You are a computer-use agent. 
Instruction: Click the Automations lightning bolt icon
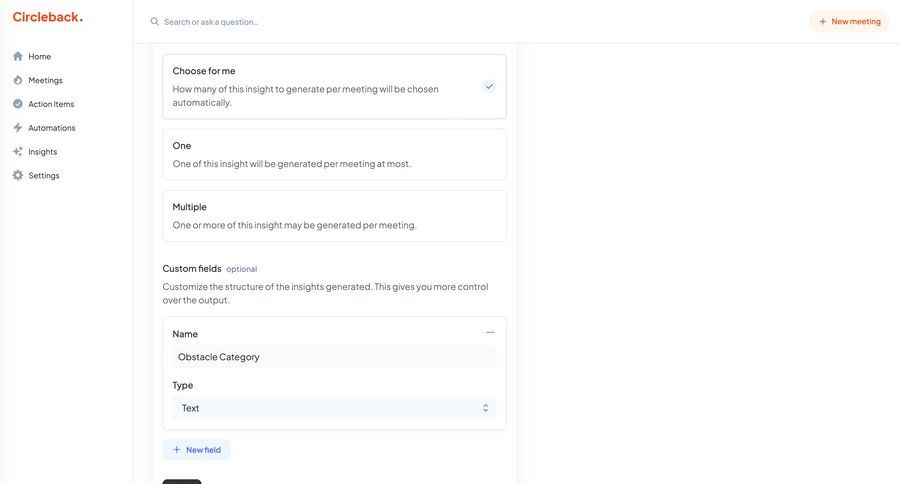pos(18,128)
